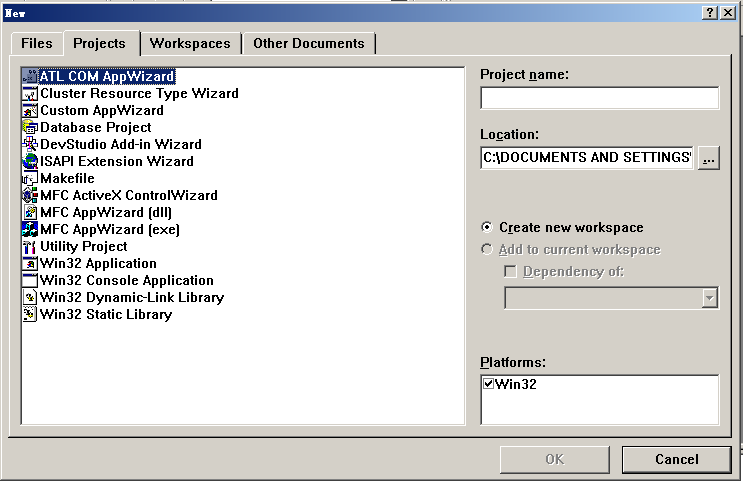743x483 pixels.
Task: Select 'ISAPI Extension Wizard' text
Action: click(117, 162)
